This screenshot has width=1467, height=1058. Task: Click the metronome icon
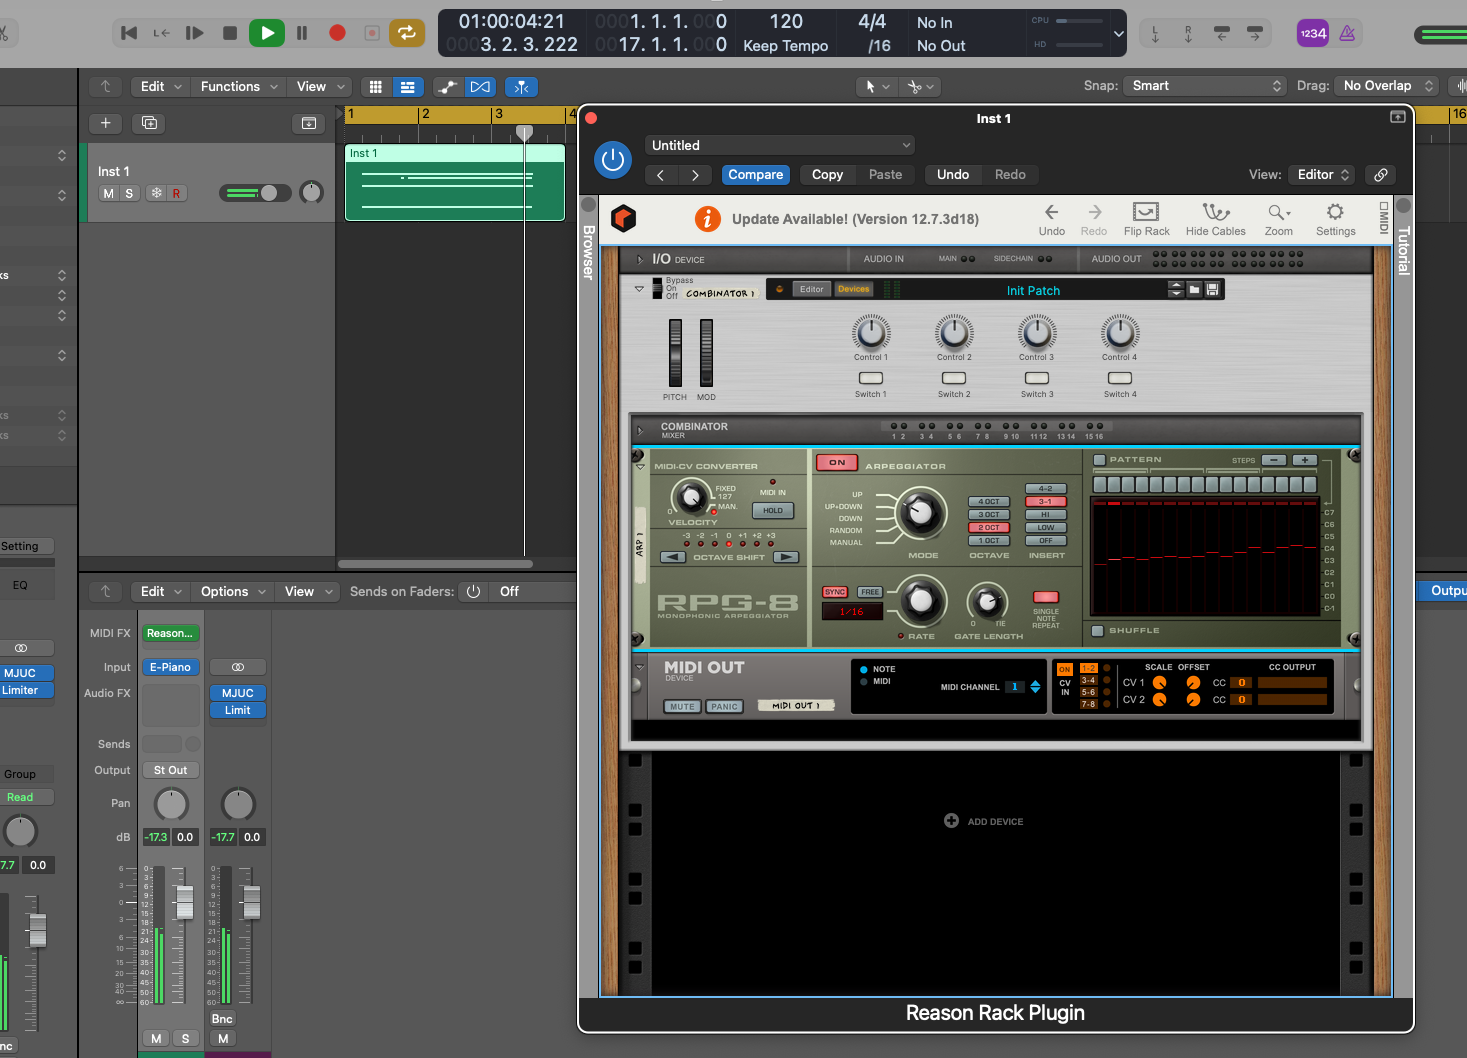[1347, 33]
